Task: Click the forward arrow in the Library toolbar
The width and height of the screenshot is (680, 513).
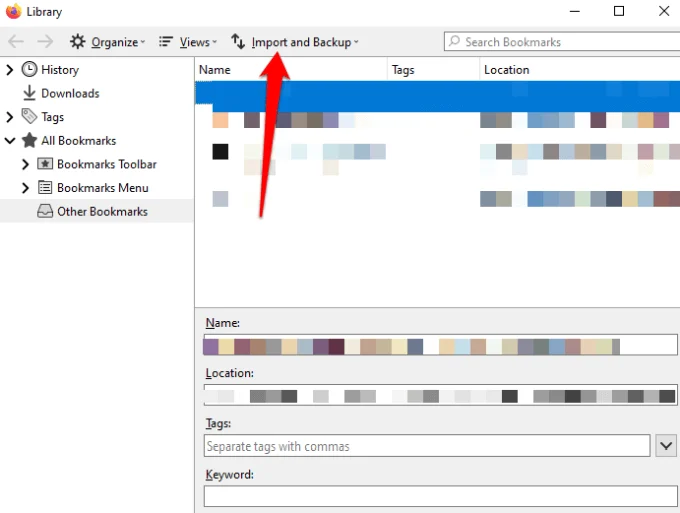Action: point(45,42)
